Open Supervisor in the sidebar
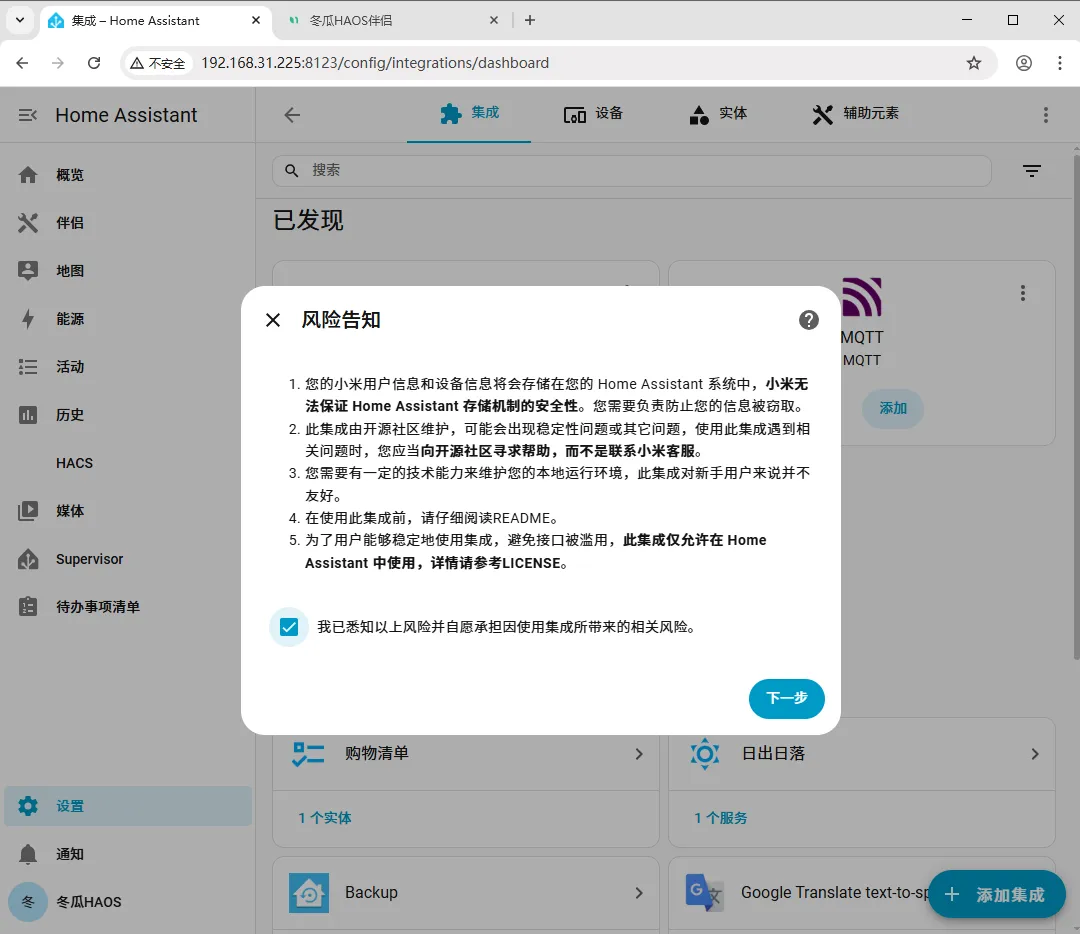The height and width of the screenshot is (934, 1080). (x=127, y=559)
